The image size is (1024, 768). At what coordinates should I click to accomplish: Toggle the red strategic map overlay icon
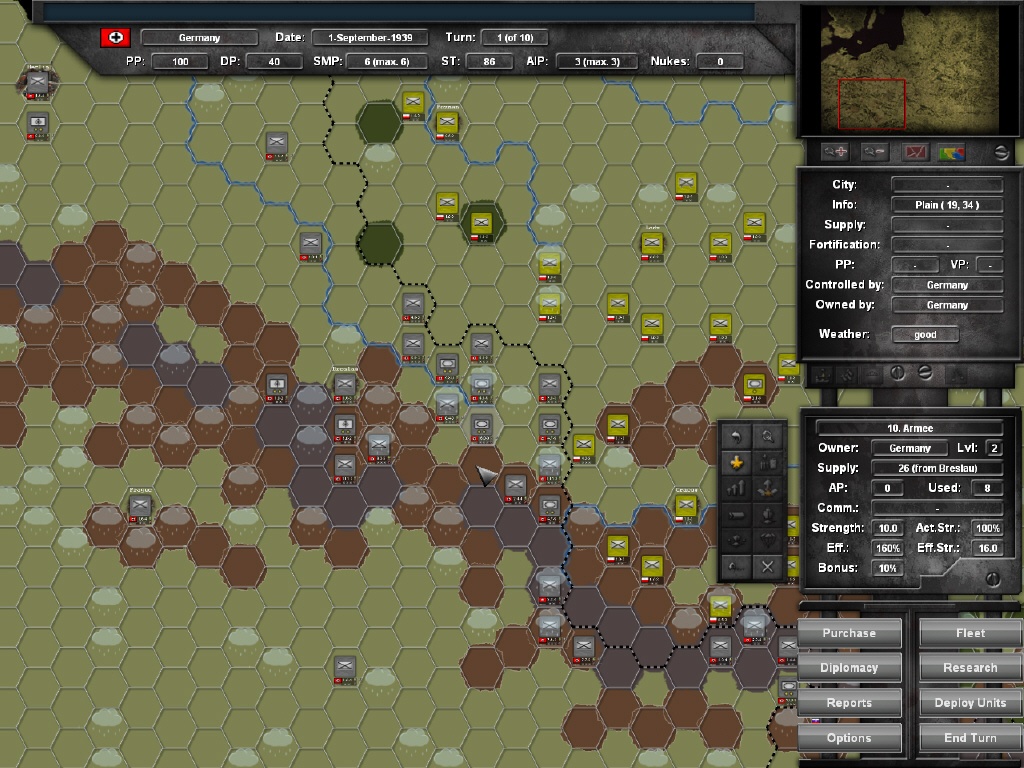point(915,152)
